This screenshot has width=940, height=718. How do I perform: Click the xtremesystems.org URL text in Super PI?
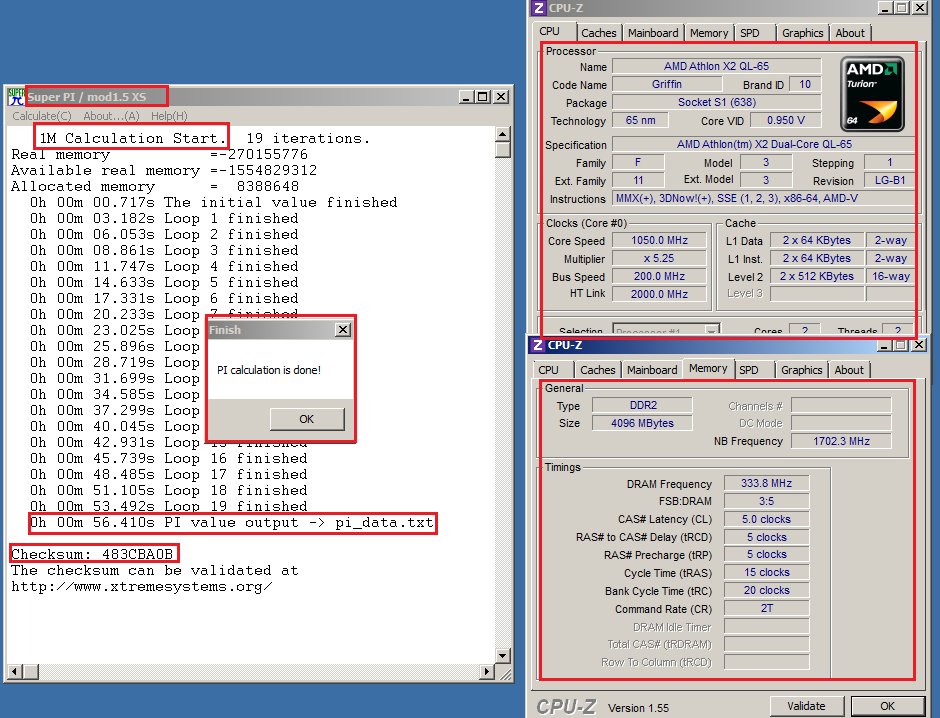point(142,587)
